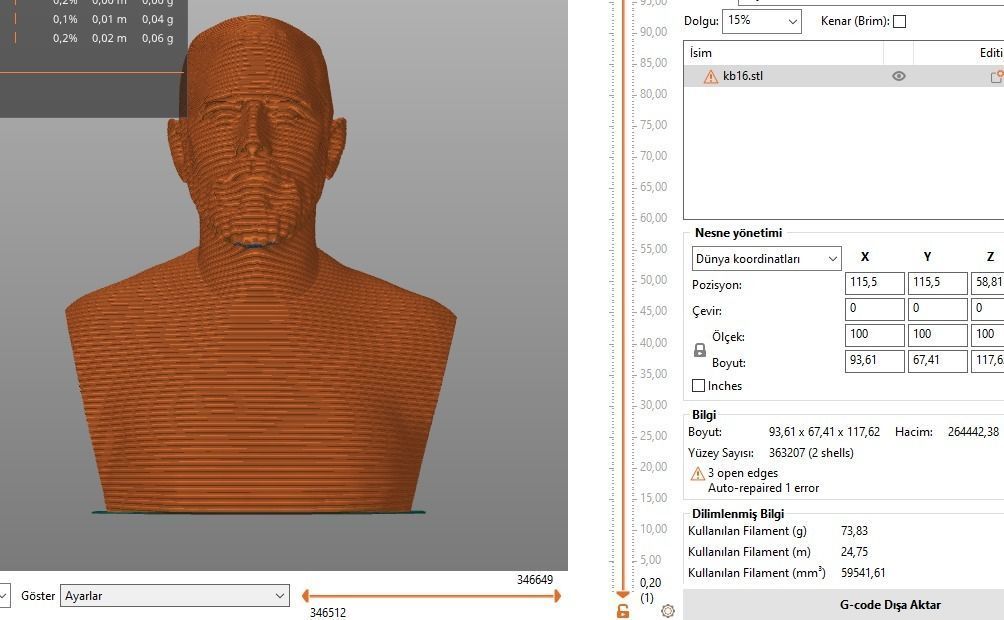Click the Çevir Z rotation field

(987, 309)
